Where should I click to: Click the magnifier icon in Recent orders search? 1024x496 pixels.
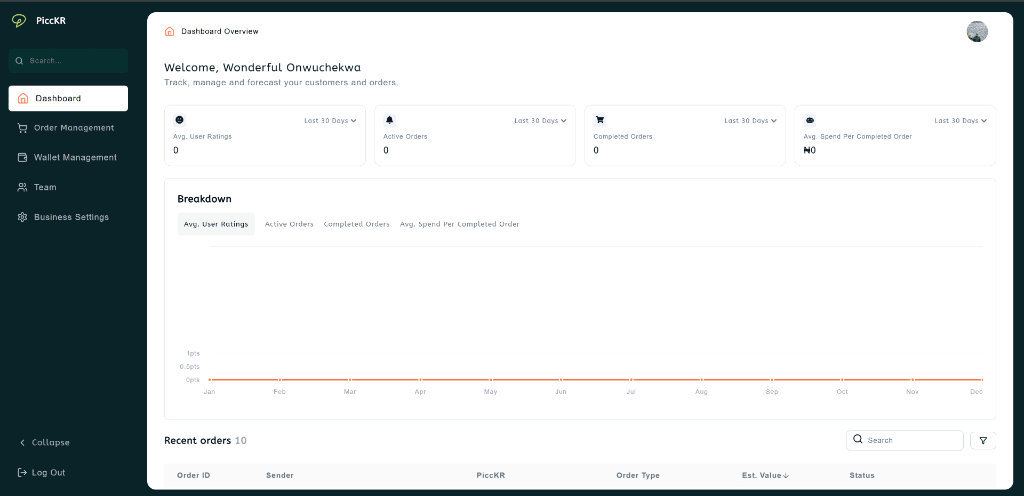(x=858, y=439)
